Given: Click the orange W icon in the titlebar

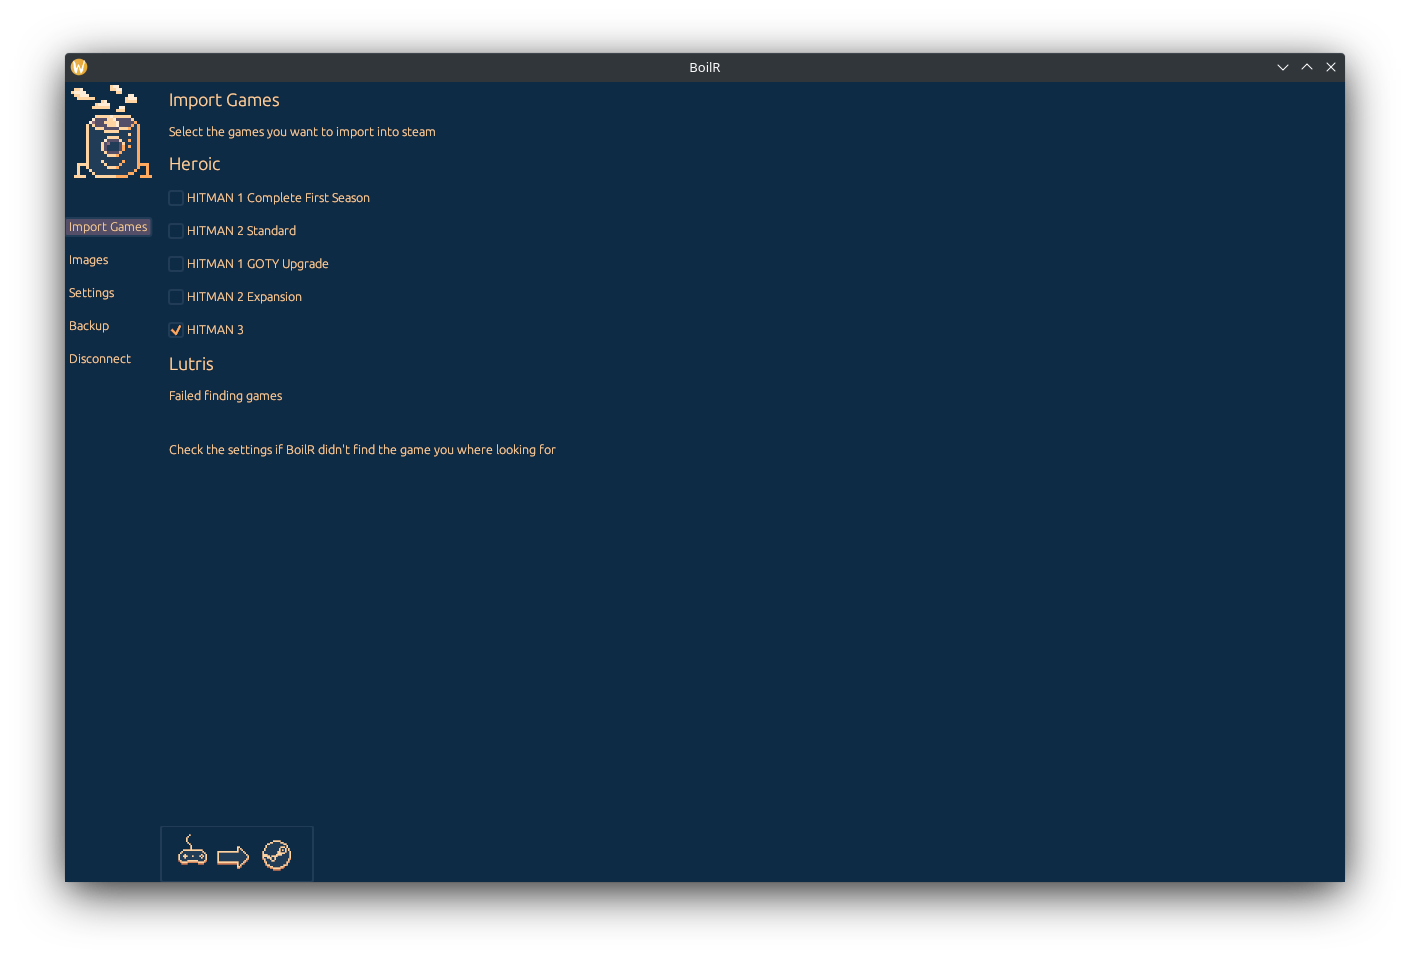Looking at the screenshot, I should tap(78, 66).
